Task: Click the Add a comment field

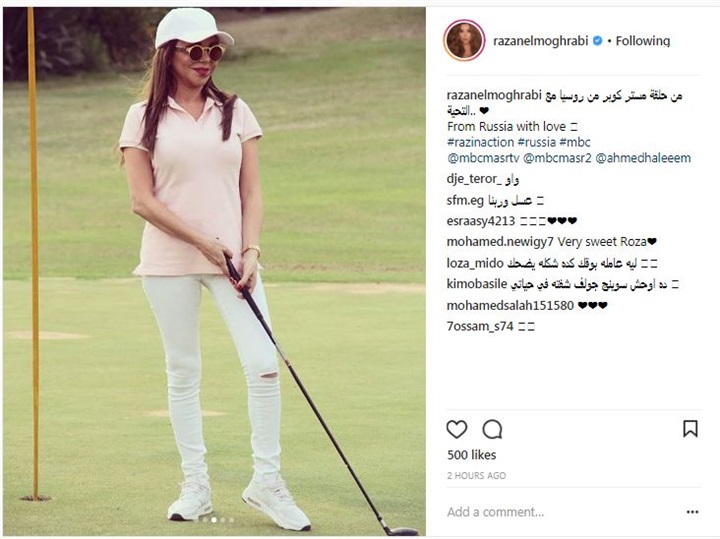Action: coord(562,512)
